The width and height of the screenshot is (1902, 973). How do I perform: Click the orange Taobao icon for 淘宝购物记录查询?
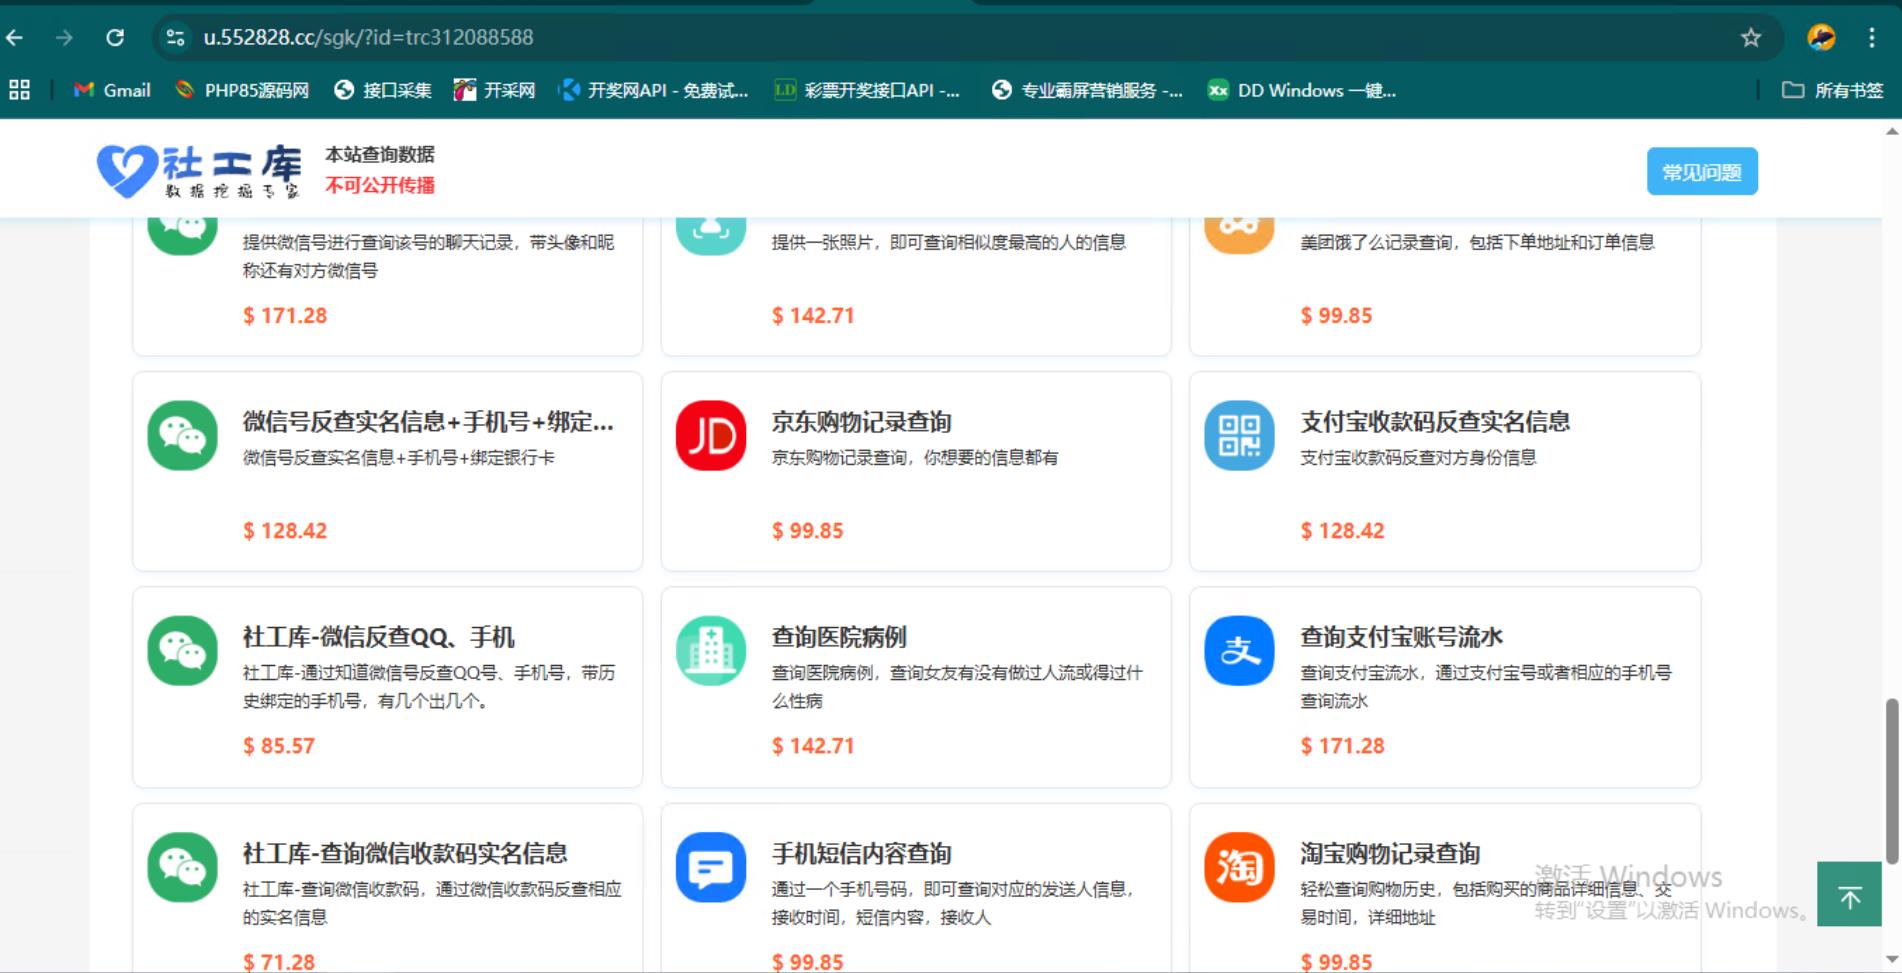tap(1239, 867)
